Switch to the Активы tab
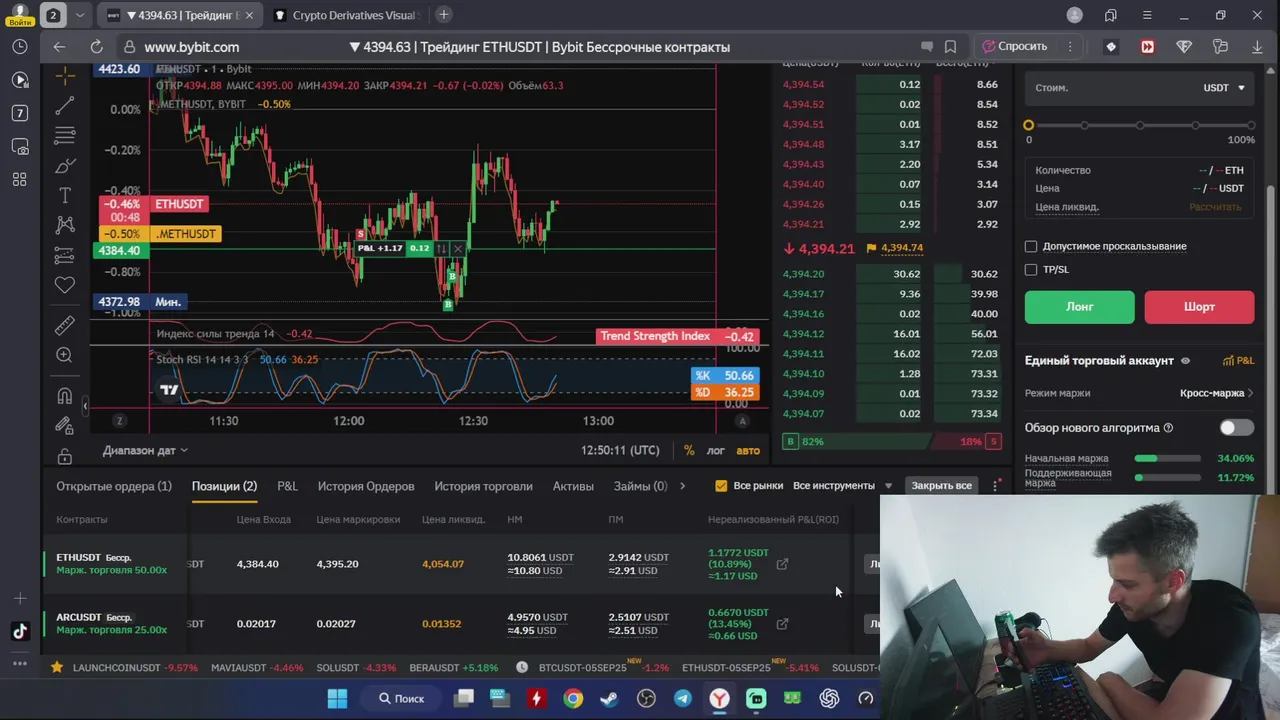The image size is (1280, 720). point(573,486)
